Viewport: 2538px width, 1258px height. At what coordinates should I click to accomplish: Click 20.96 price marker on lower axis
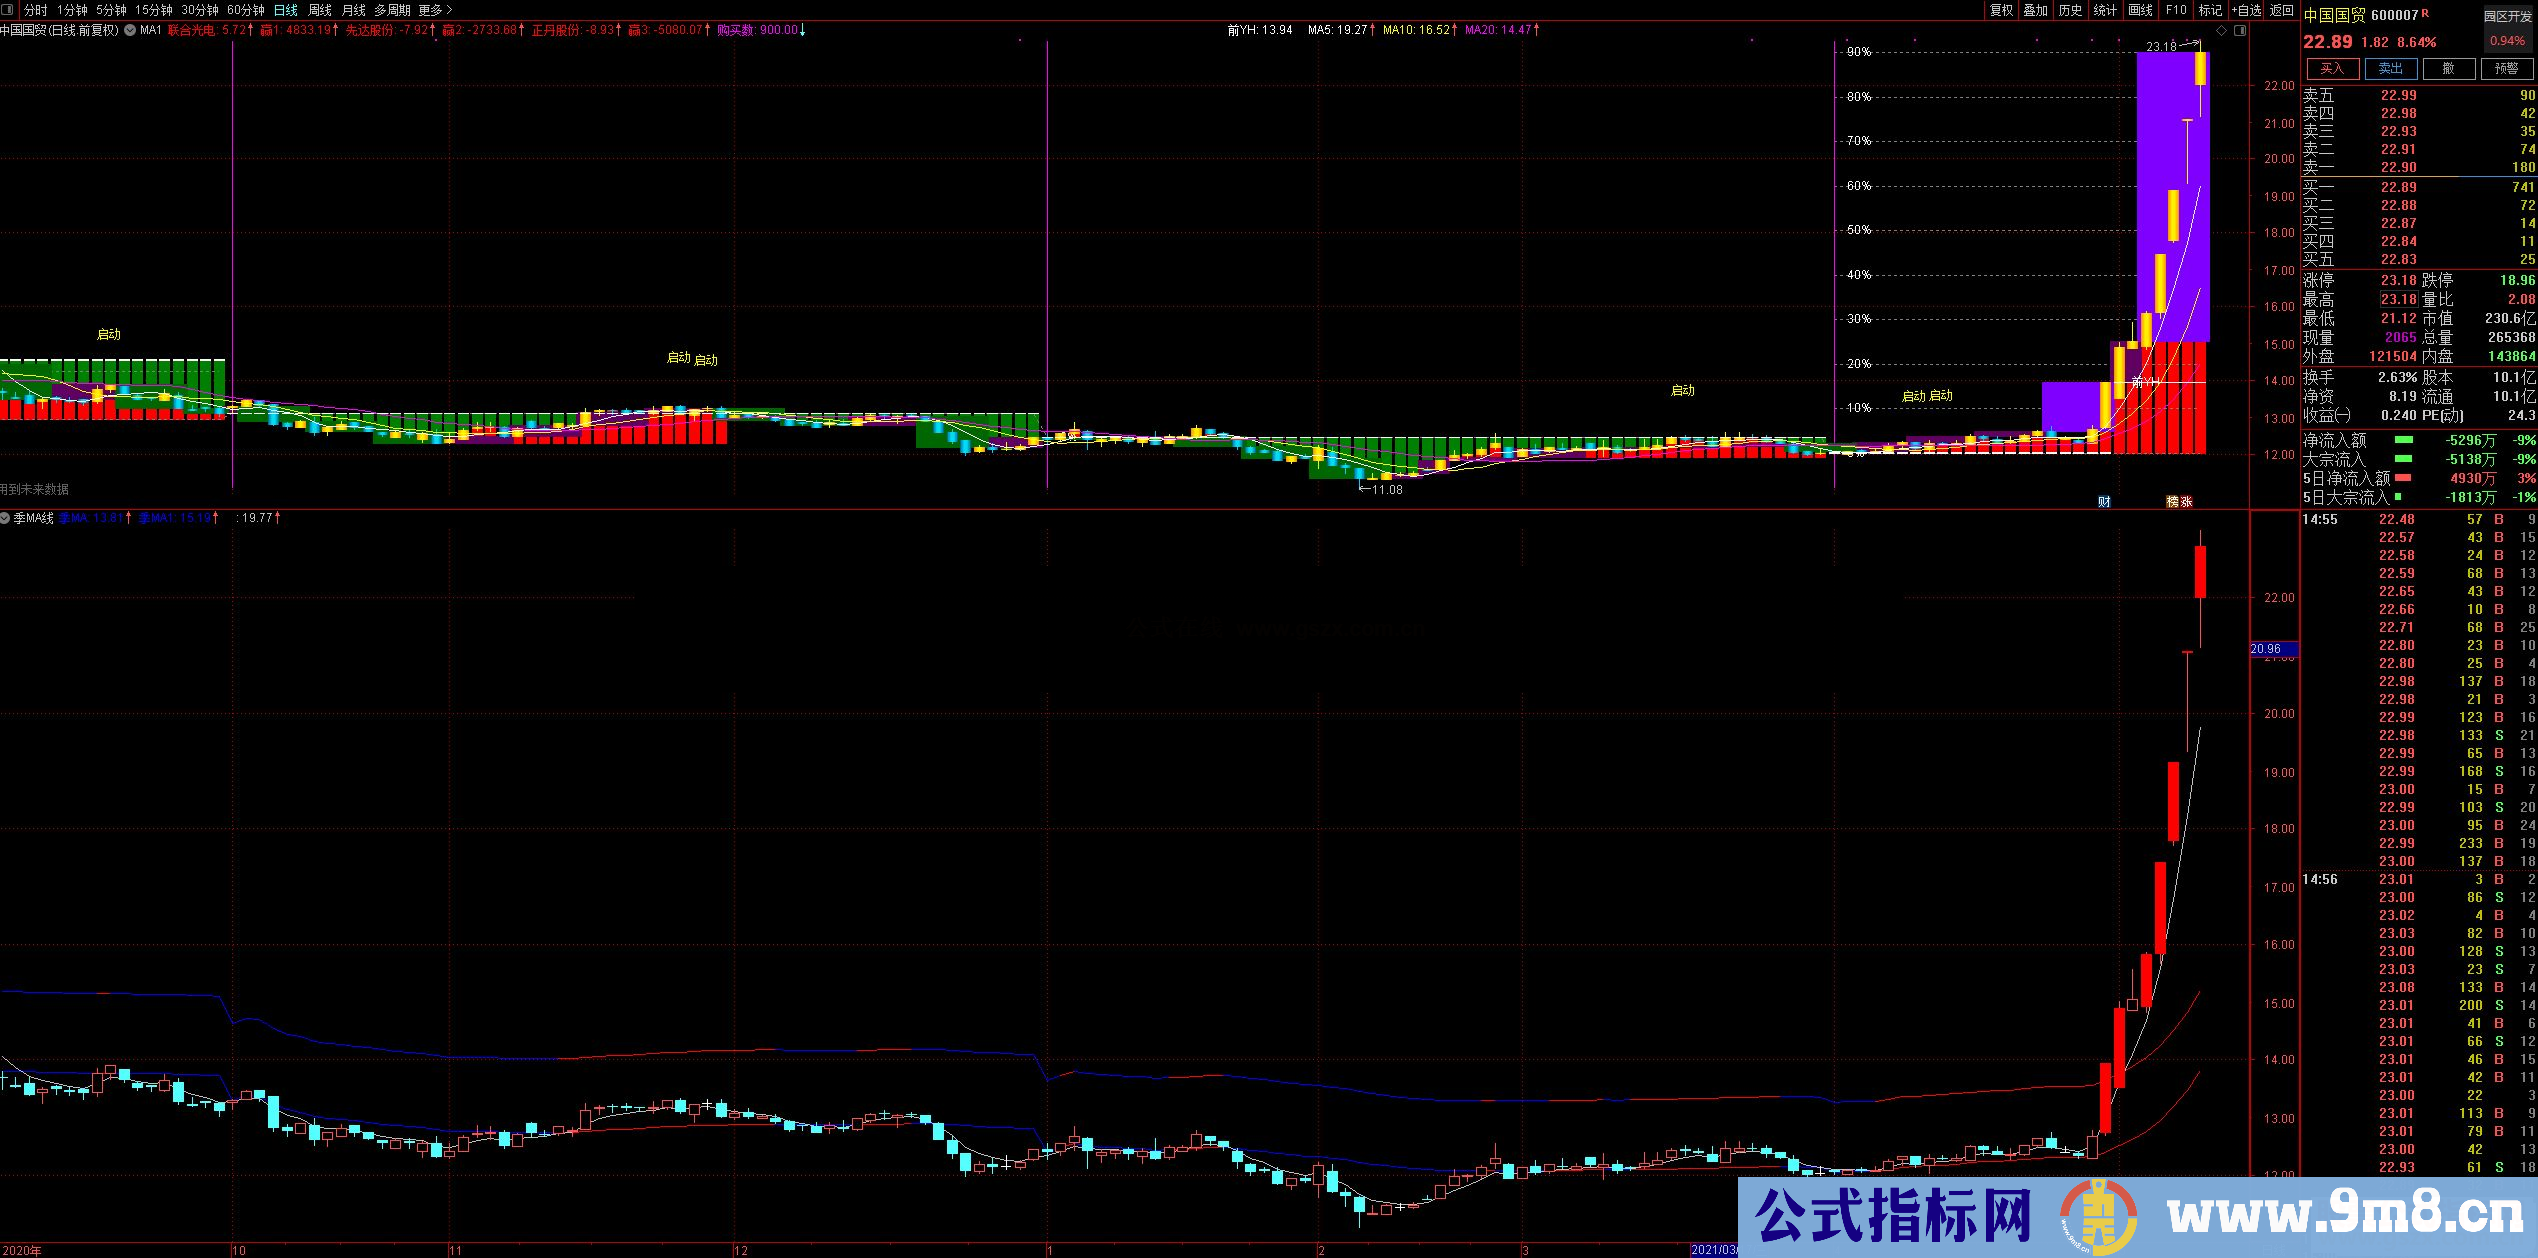click(x=2273, y=649)
